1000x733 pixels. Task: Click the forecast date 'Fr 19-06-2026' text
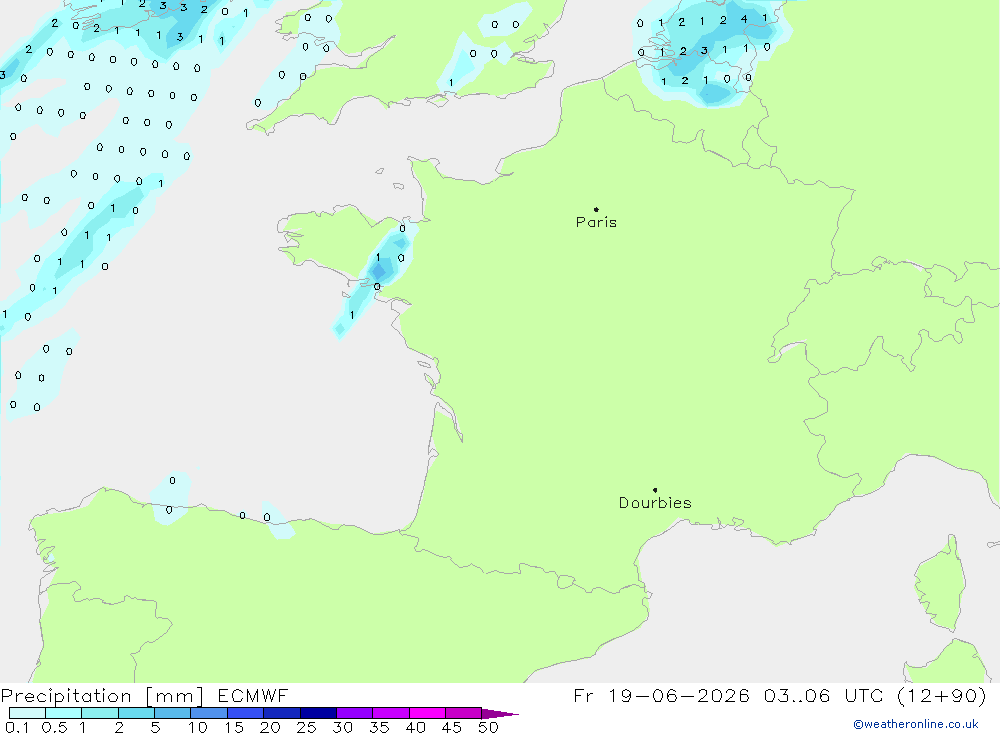pyautogui.click(x=661, y=695)
